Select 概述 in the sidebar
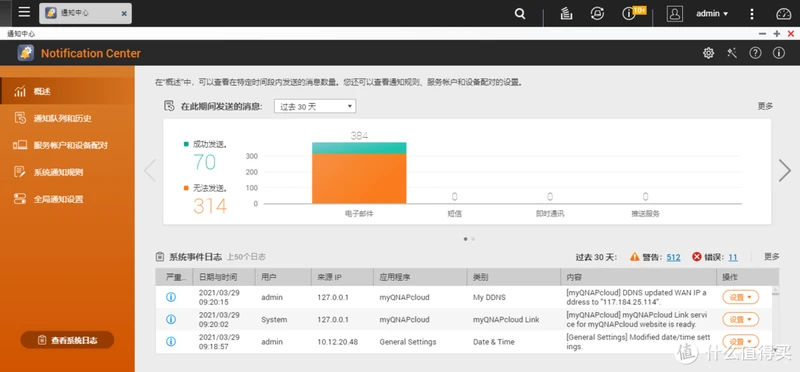The image size is (800, 372). point(67,92)
